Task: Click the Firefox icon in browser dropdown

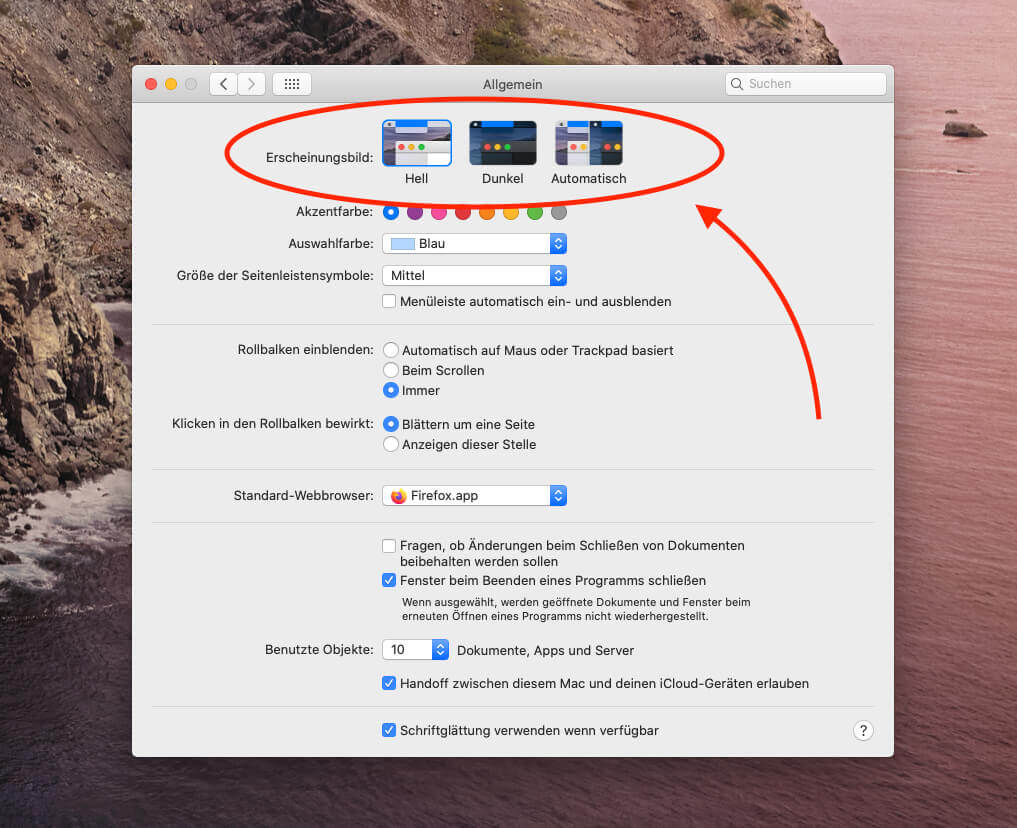Action: tap(398, 496)
